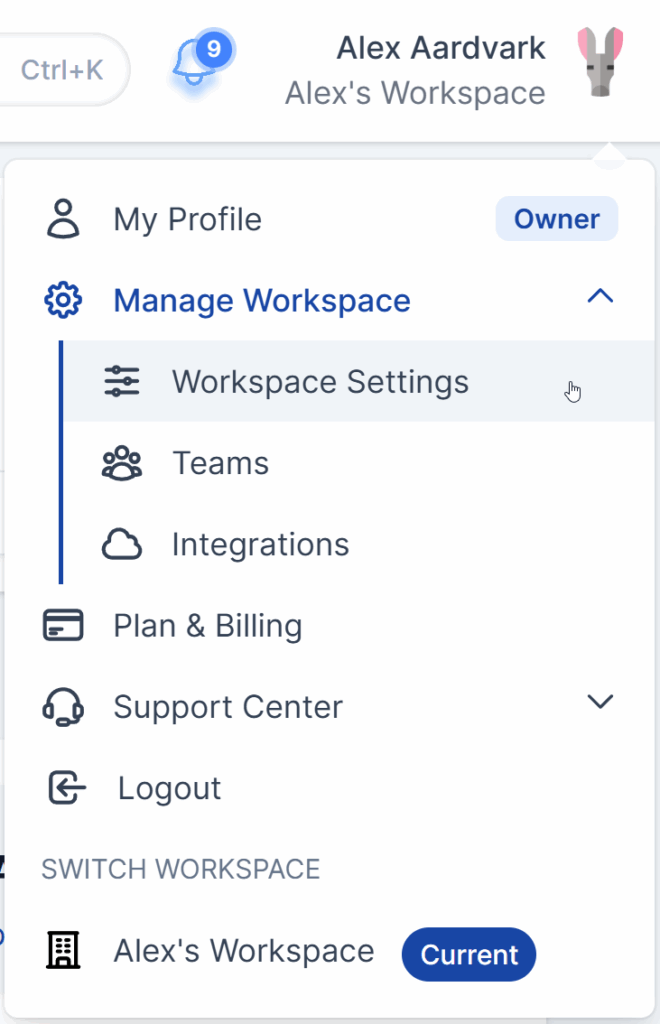The image size is (660, 1024).
Task: Click the Workspace Settings sliders icon
Action: [x=121, y=381]
